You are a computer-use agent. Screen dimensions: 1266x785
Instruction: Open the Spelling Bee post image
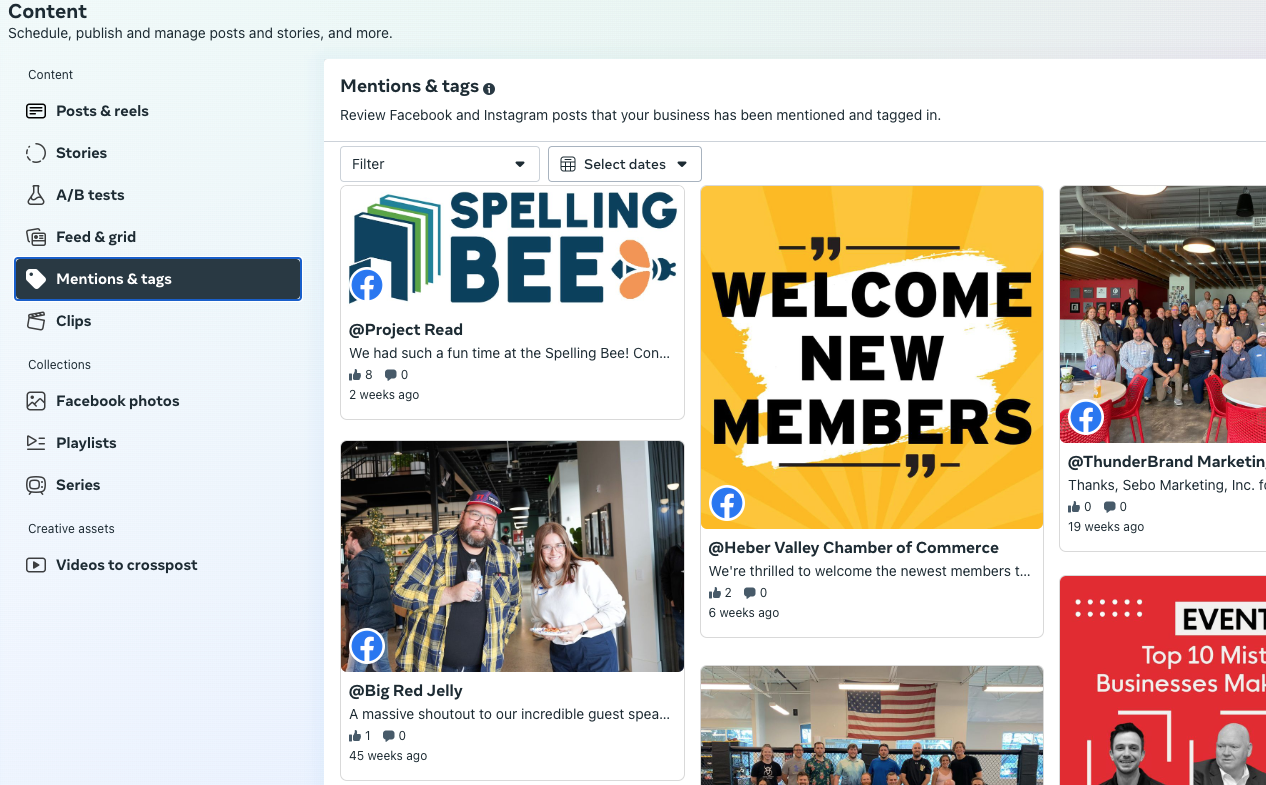[512, 249]
